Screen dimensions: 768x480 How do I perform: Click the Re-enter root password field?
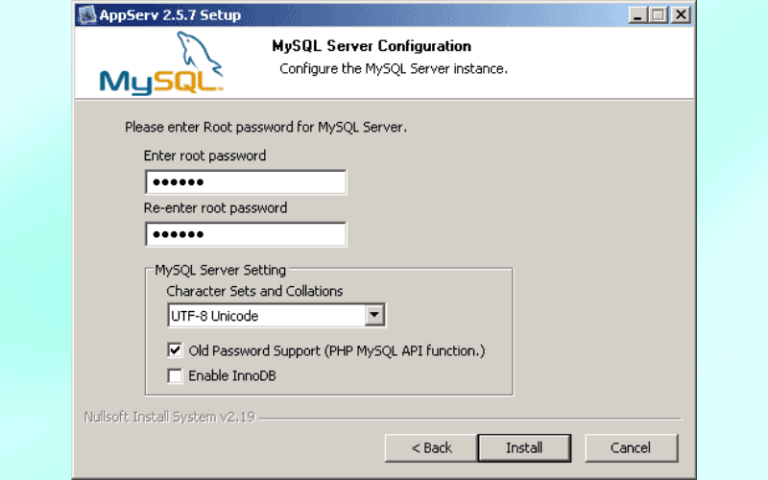[x=246, y=234]
